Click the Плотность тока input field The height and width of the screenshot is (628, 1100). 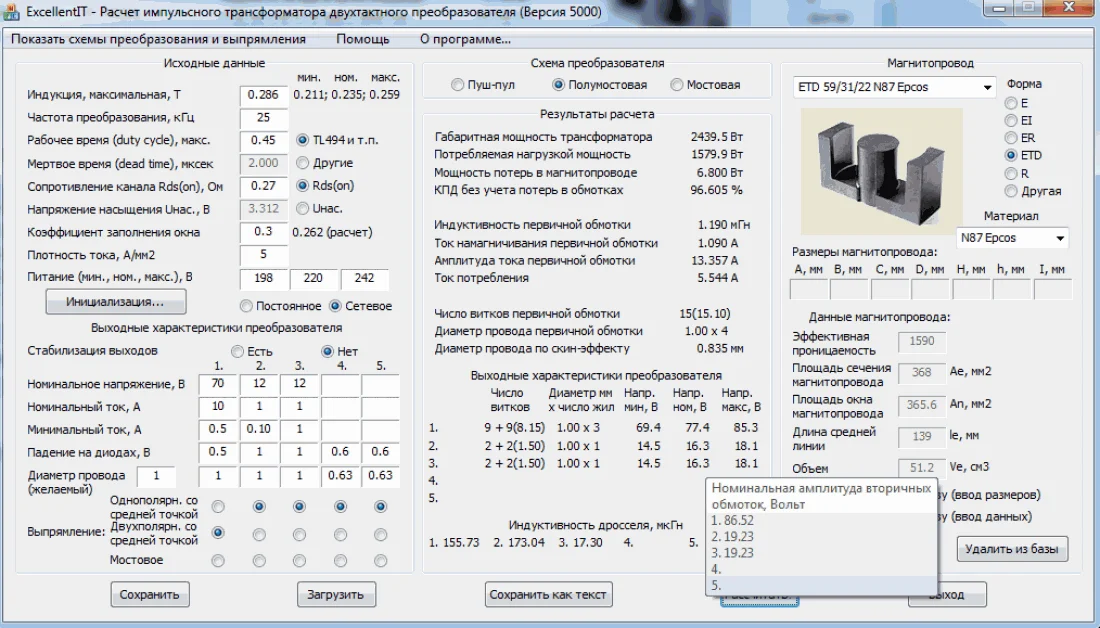tap(264, 255)
